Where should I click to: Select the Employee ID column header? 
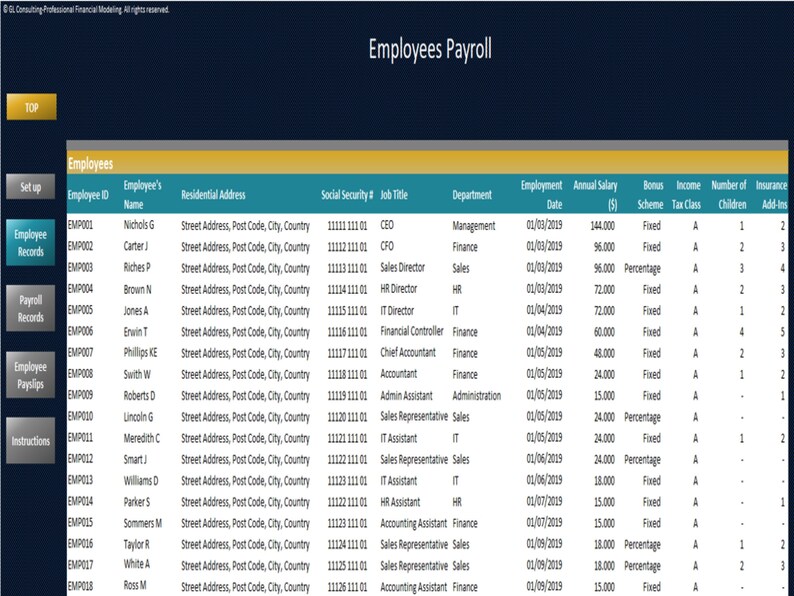[x=88, y=195]
